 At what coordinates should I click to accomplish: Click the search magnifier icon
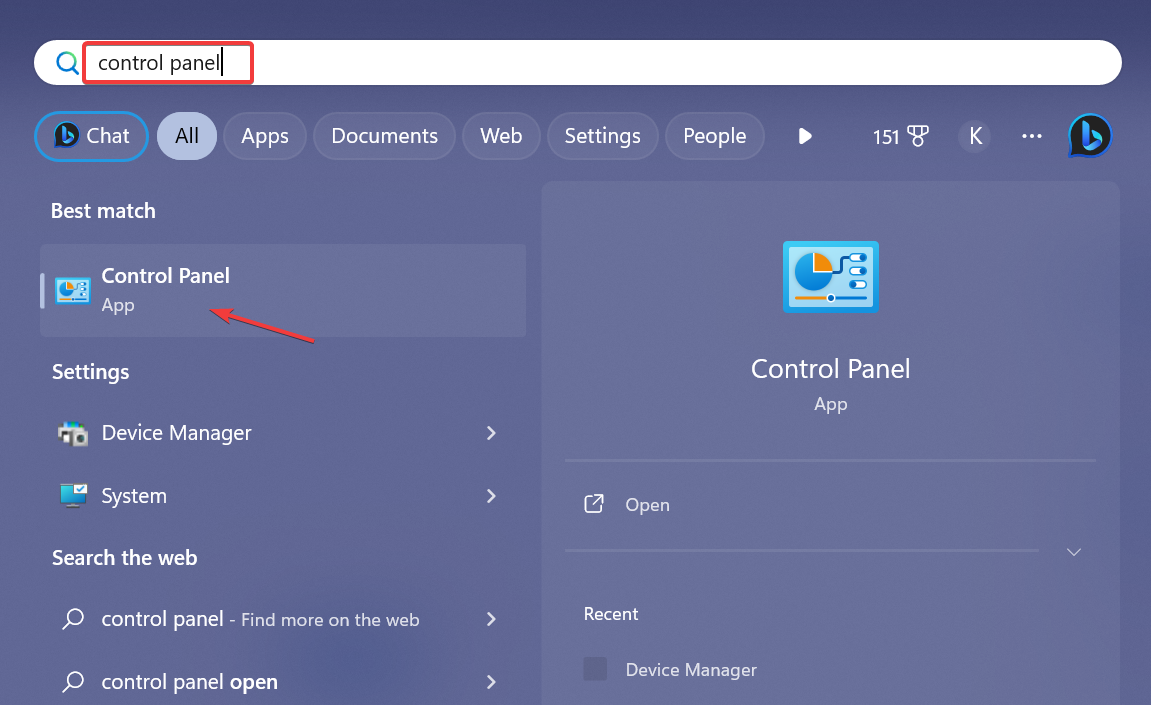[x=66, y=62]
